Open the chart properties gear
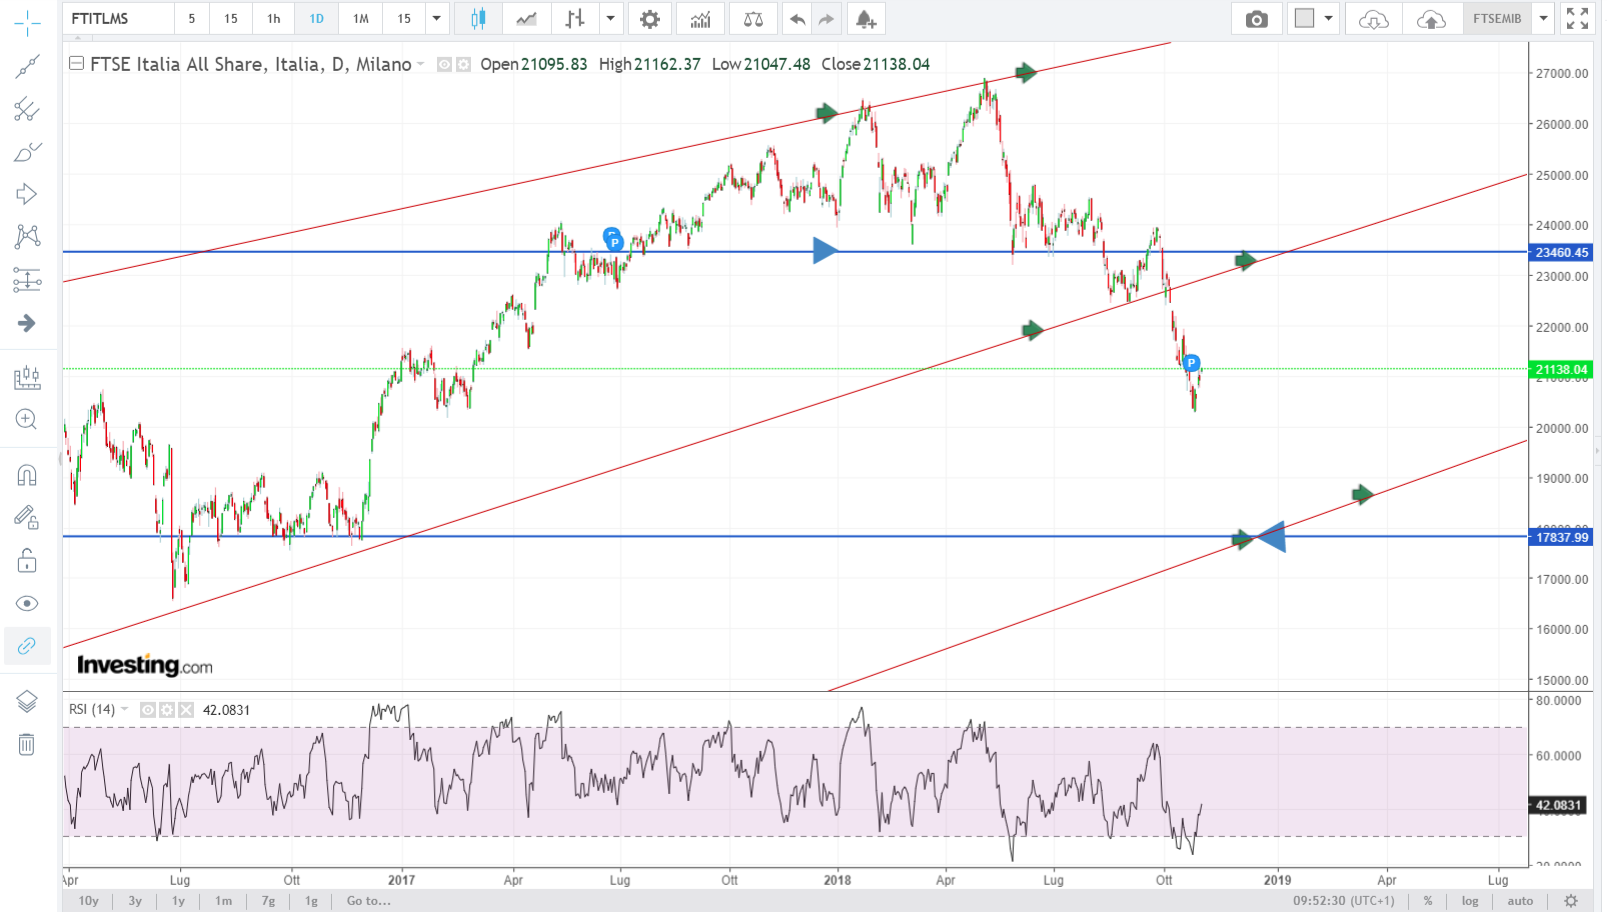The width and height of the screenshot is (1607, 912). [x=650, y=19]
